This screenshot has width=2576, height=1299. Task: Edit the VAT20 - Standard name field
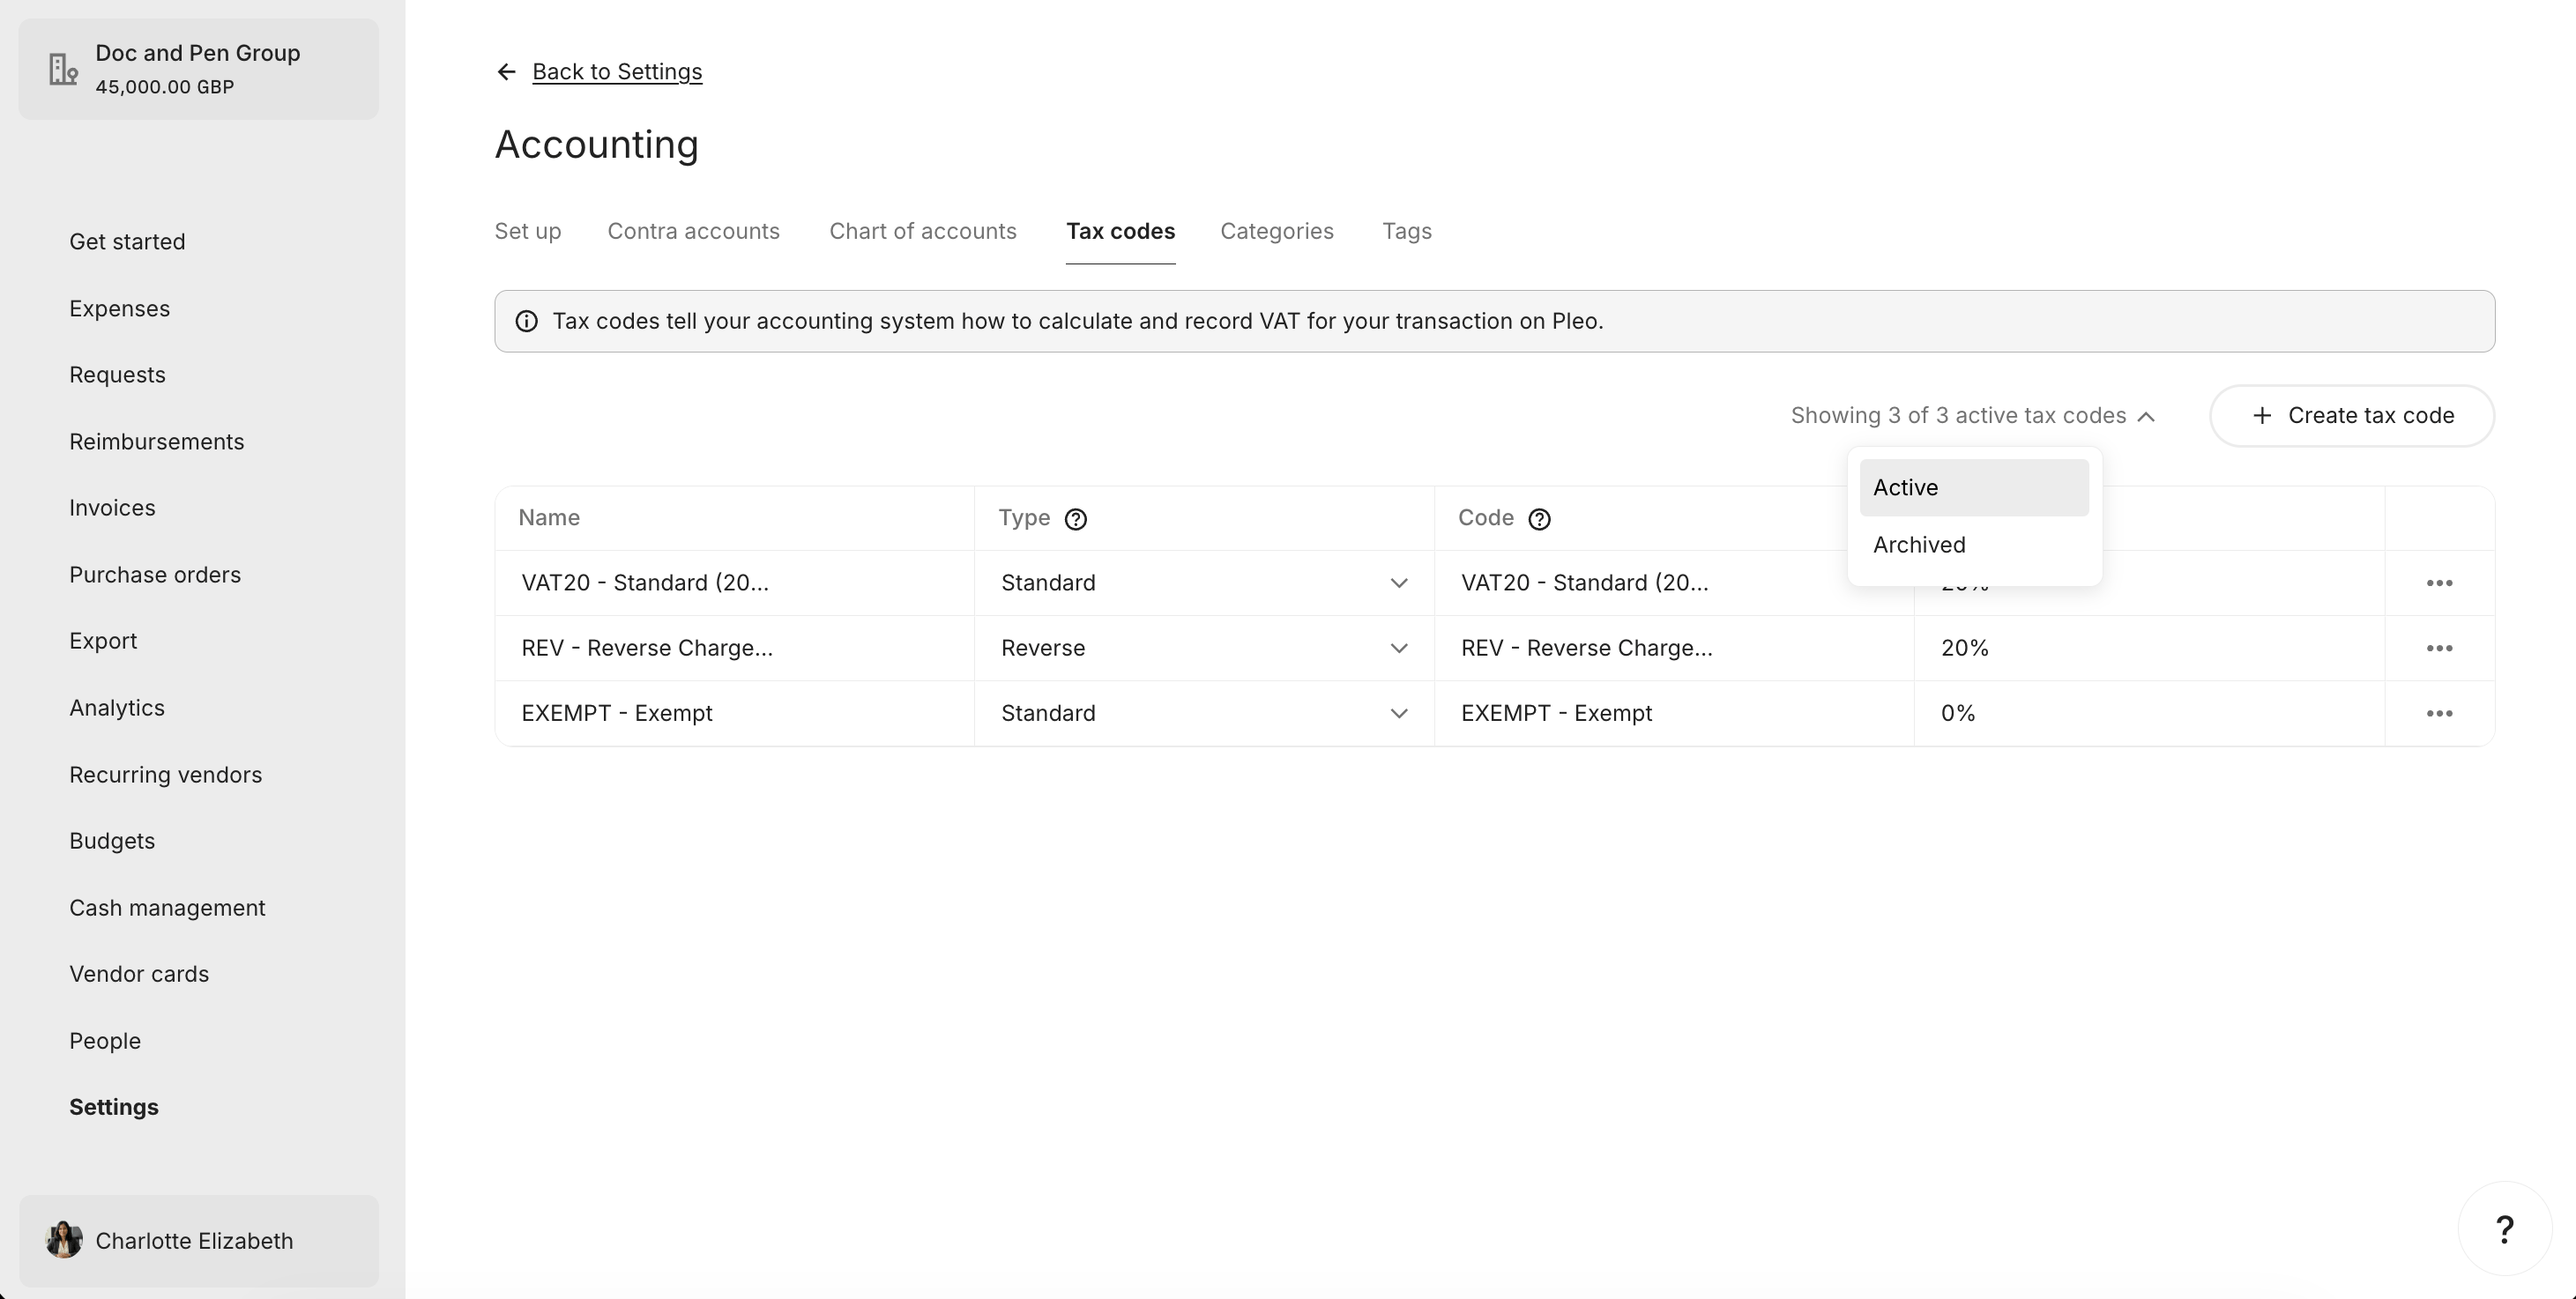coord(735,583)
